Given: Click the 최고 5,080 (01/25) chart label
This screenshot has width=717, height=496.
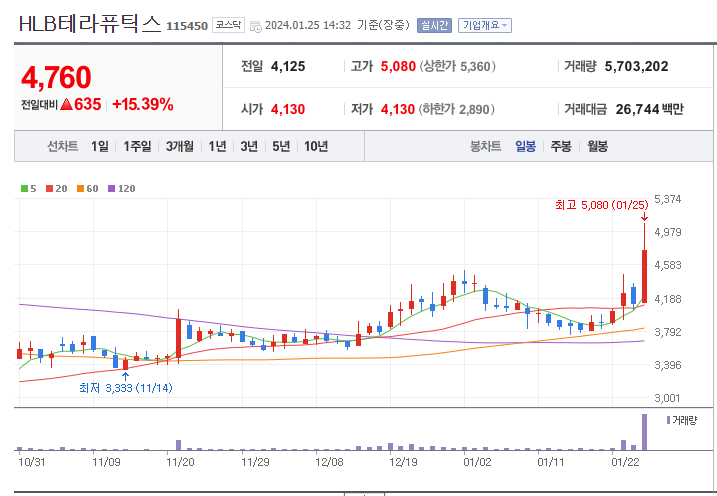Looking at the screenshot, I should pos(601,205).
